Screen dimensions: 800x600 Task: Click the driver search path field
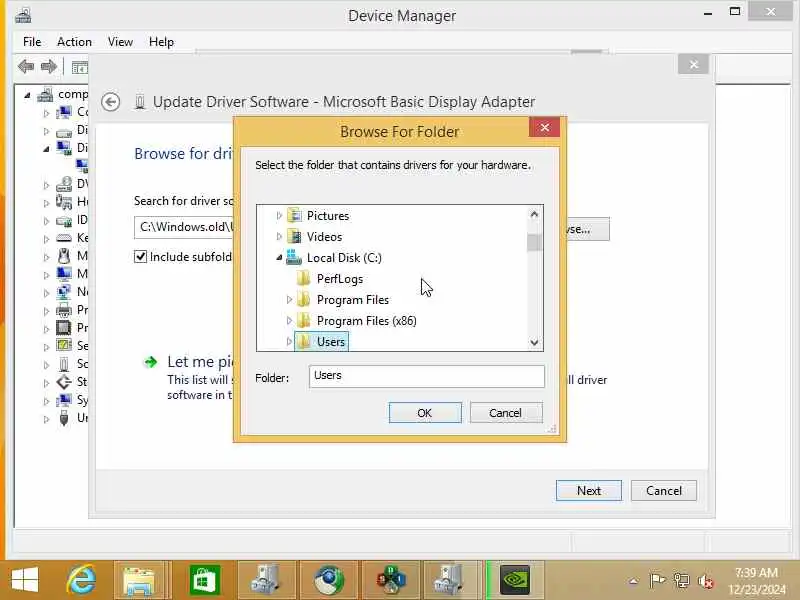tap(184, 227)
